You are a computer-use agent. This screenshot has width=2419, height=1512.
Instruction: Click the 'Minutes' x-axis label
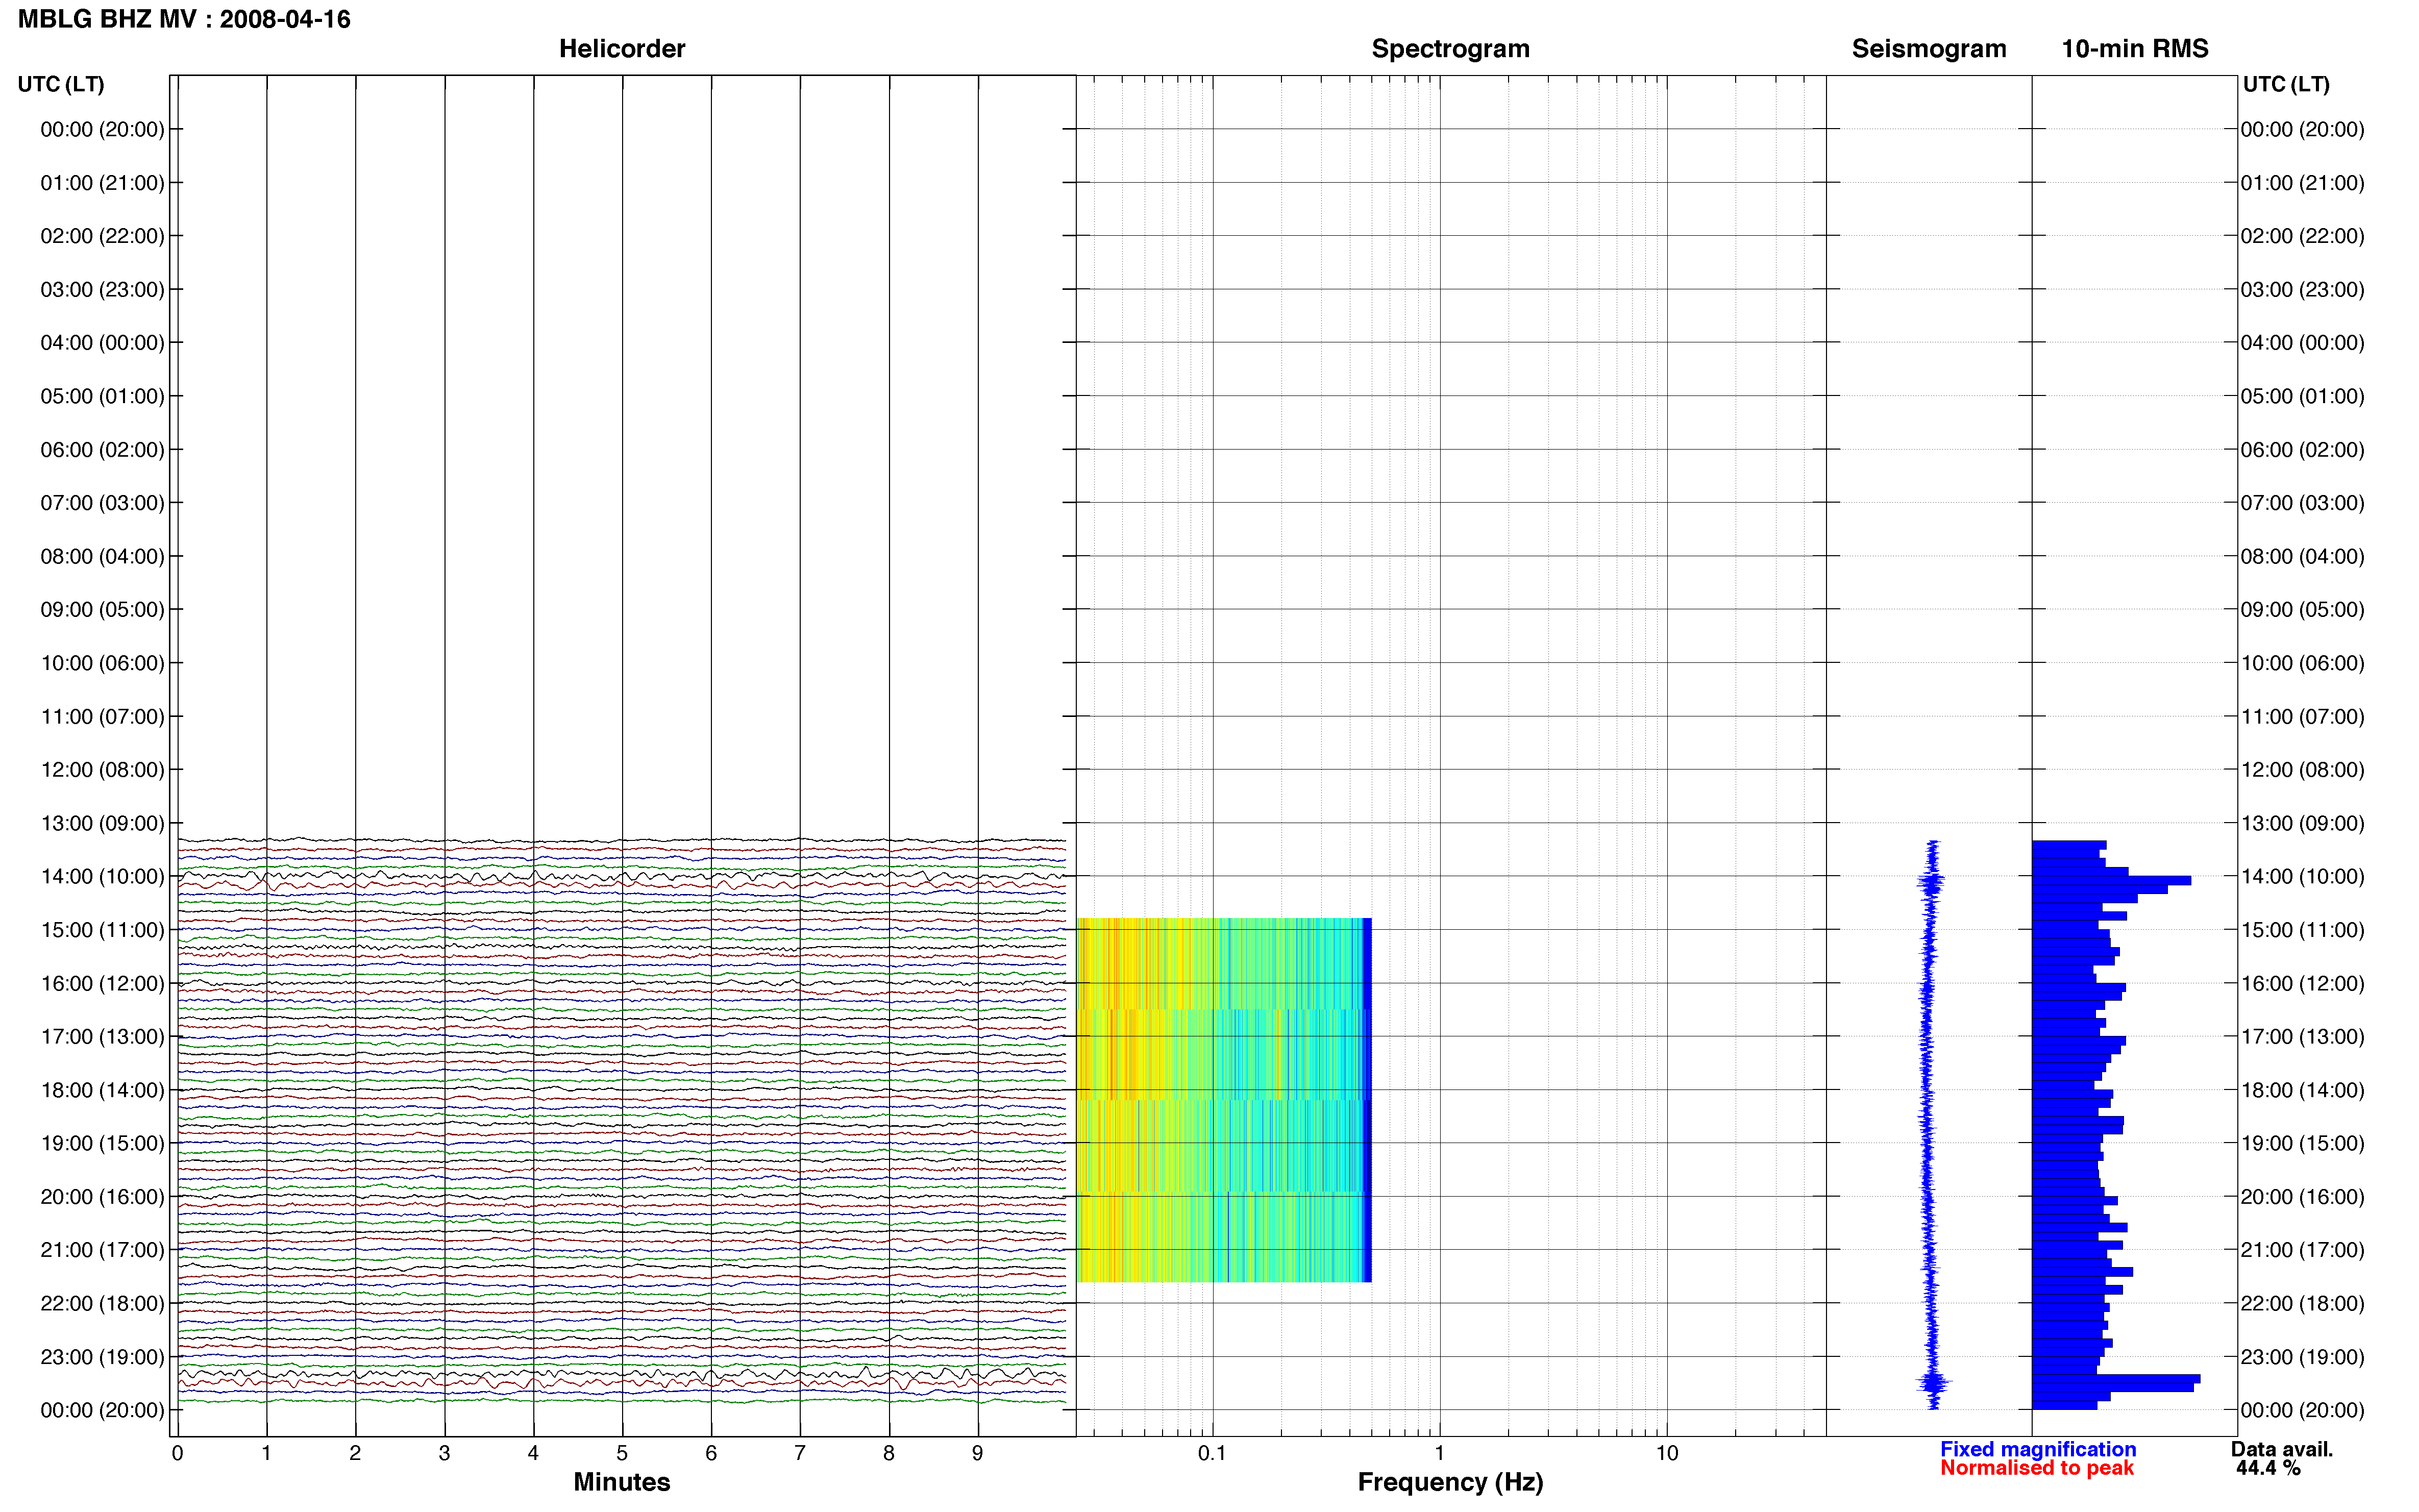coord(621,1482)
